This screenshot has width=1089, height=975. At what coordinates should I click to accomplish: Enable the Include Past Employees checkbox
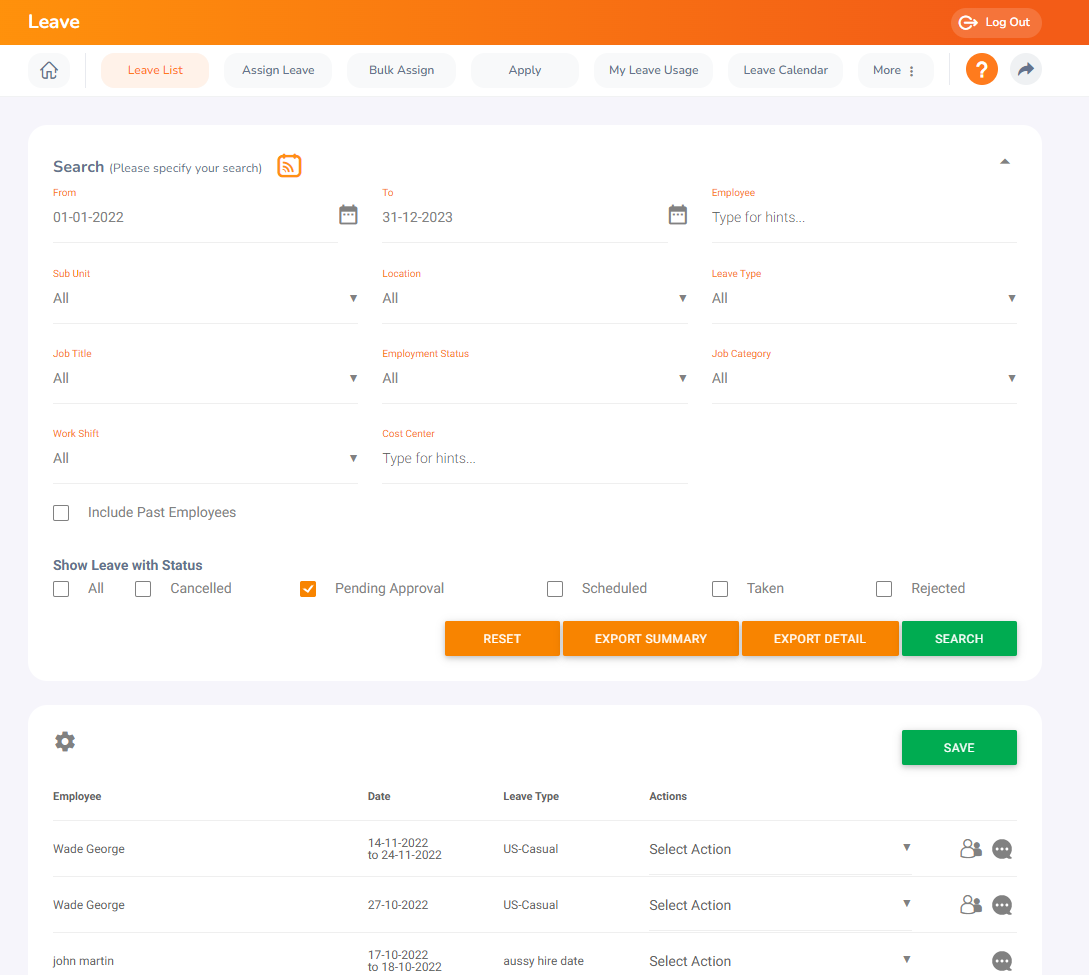click(x=60, y=512)
